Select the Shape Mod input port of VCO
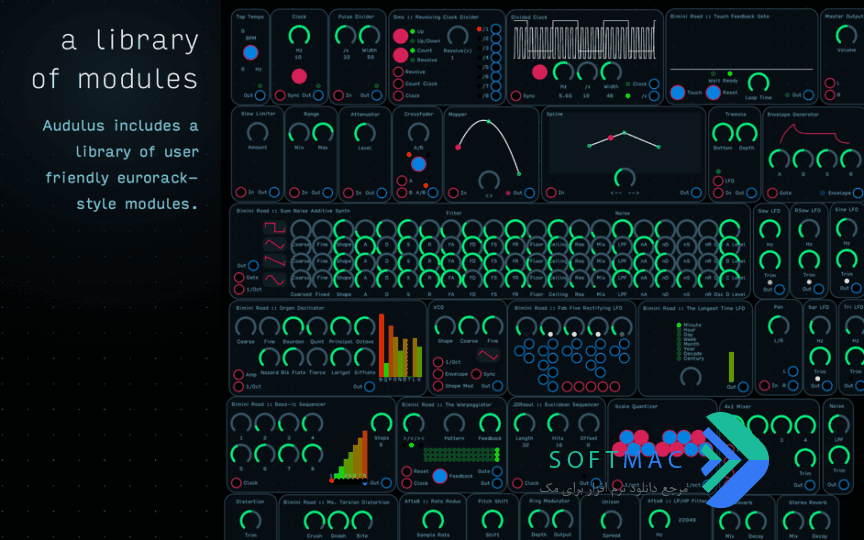 tap(438, 386)
